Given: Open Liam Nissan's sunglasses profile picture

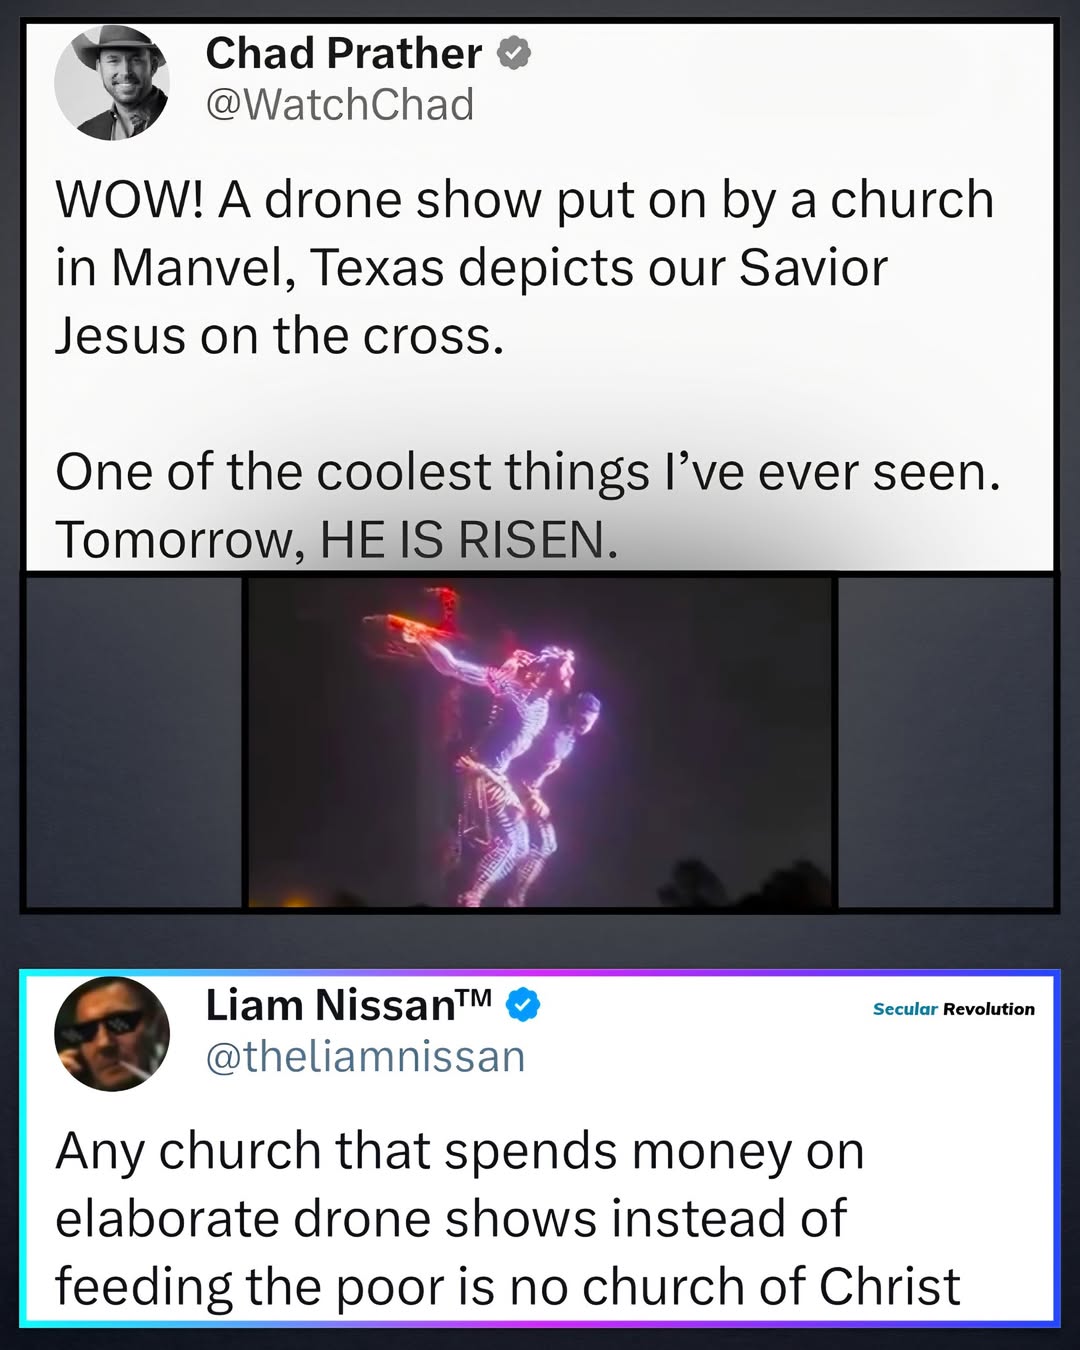Looking at the screenshot, I should point(112,1033).
